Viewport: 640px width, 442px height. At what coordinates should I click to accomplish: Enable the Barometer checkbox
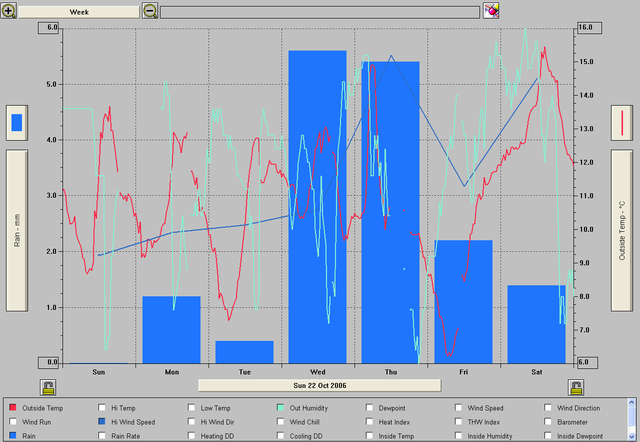[549, 422]
